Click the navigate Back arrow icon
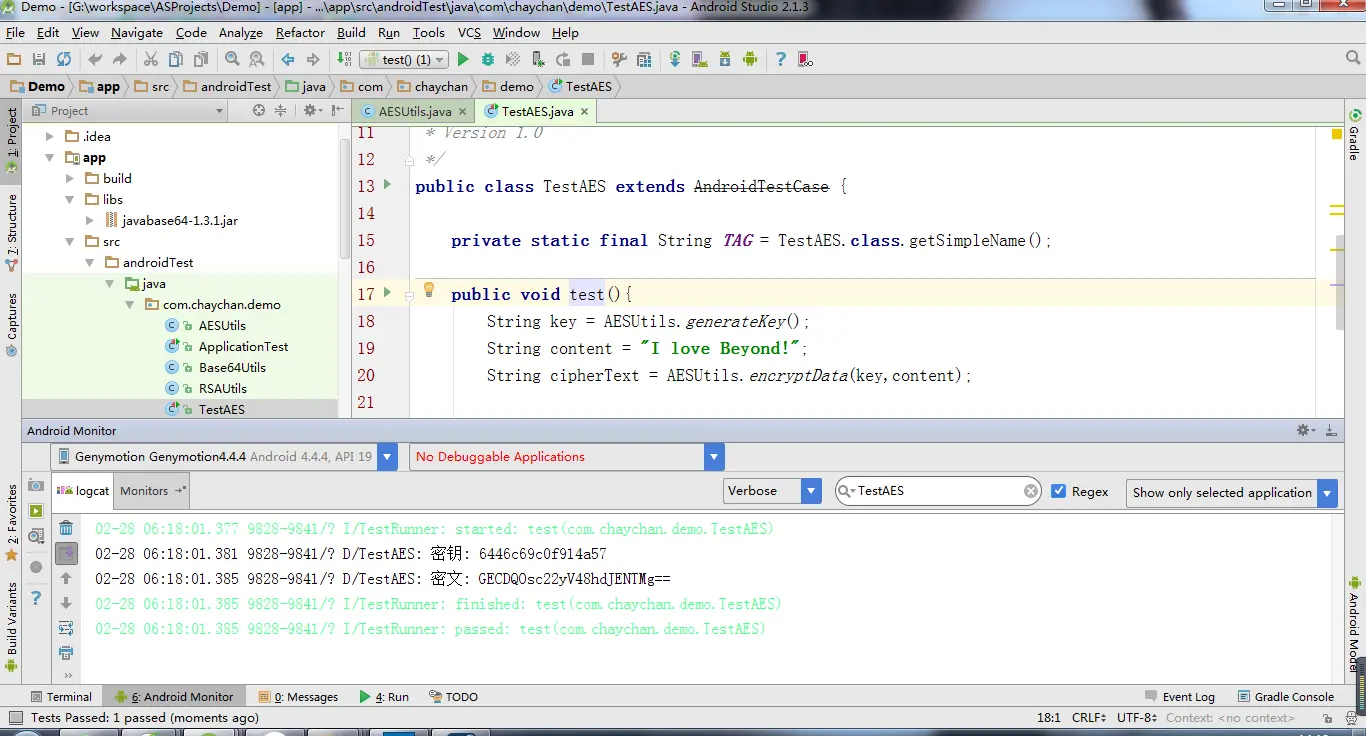The height and width of the screenshot is (736, 1366). point(288,59)
